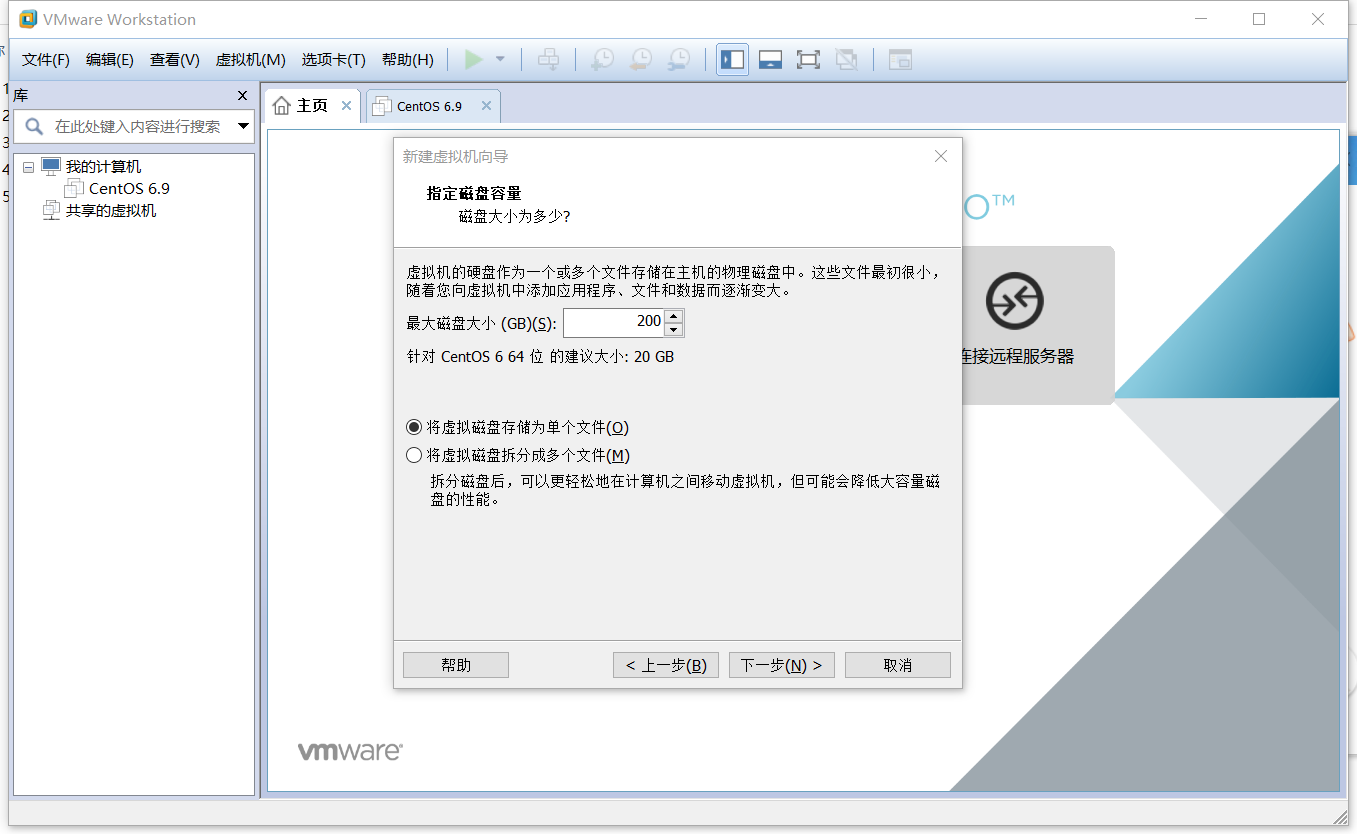Screen dimensions: 1357x834
Task: Click the max disk size input field
Action: 613,323
